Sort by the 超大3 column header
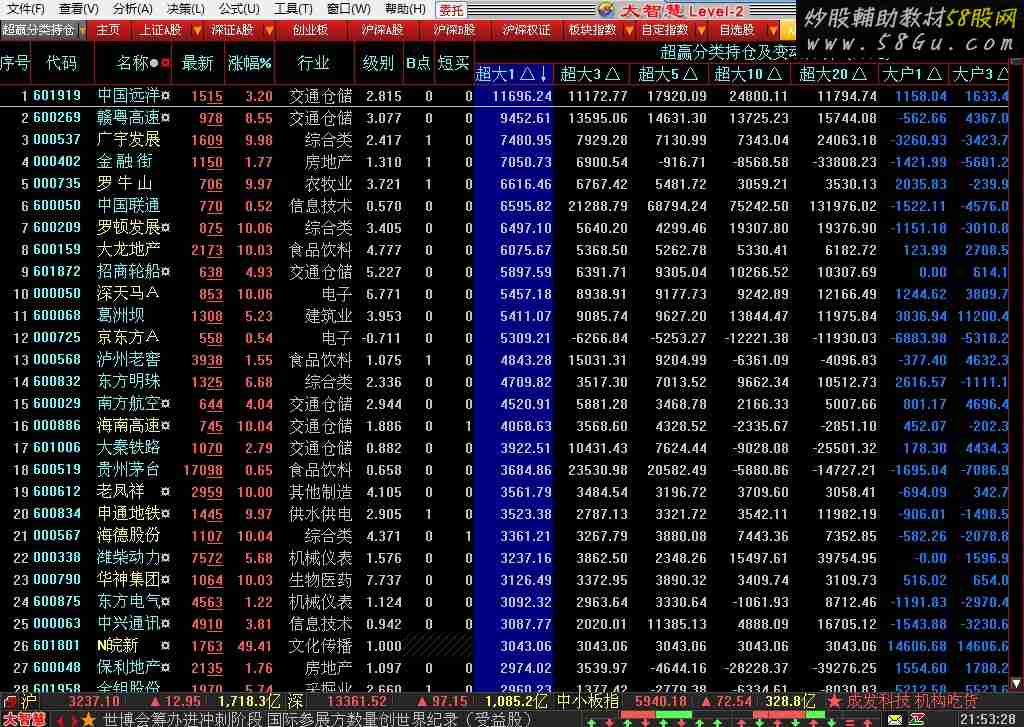Screen dimensions: 1024x727 click(x=590, y=74)
